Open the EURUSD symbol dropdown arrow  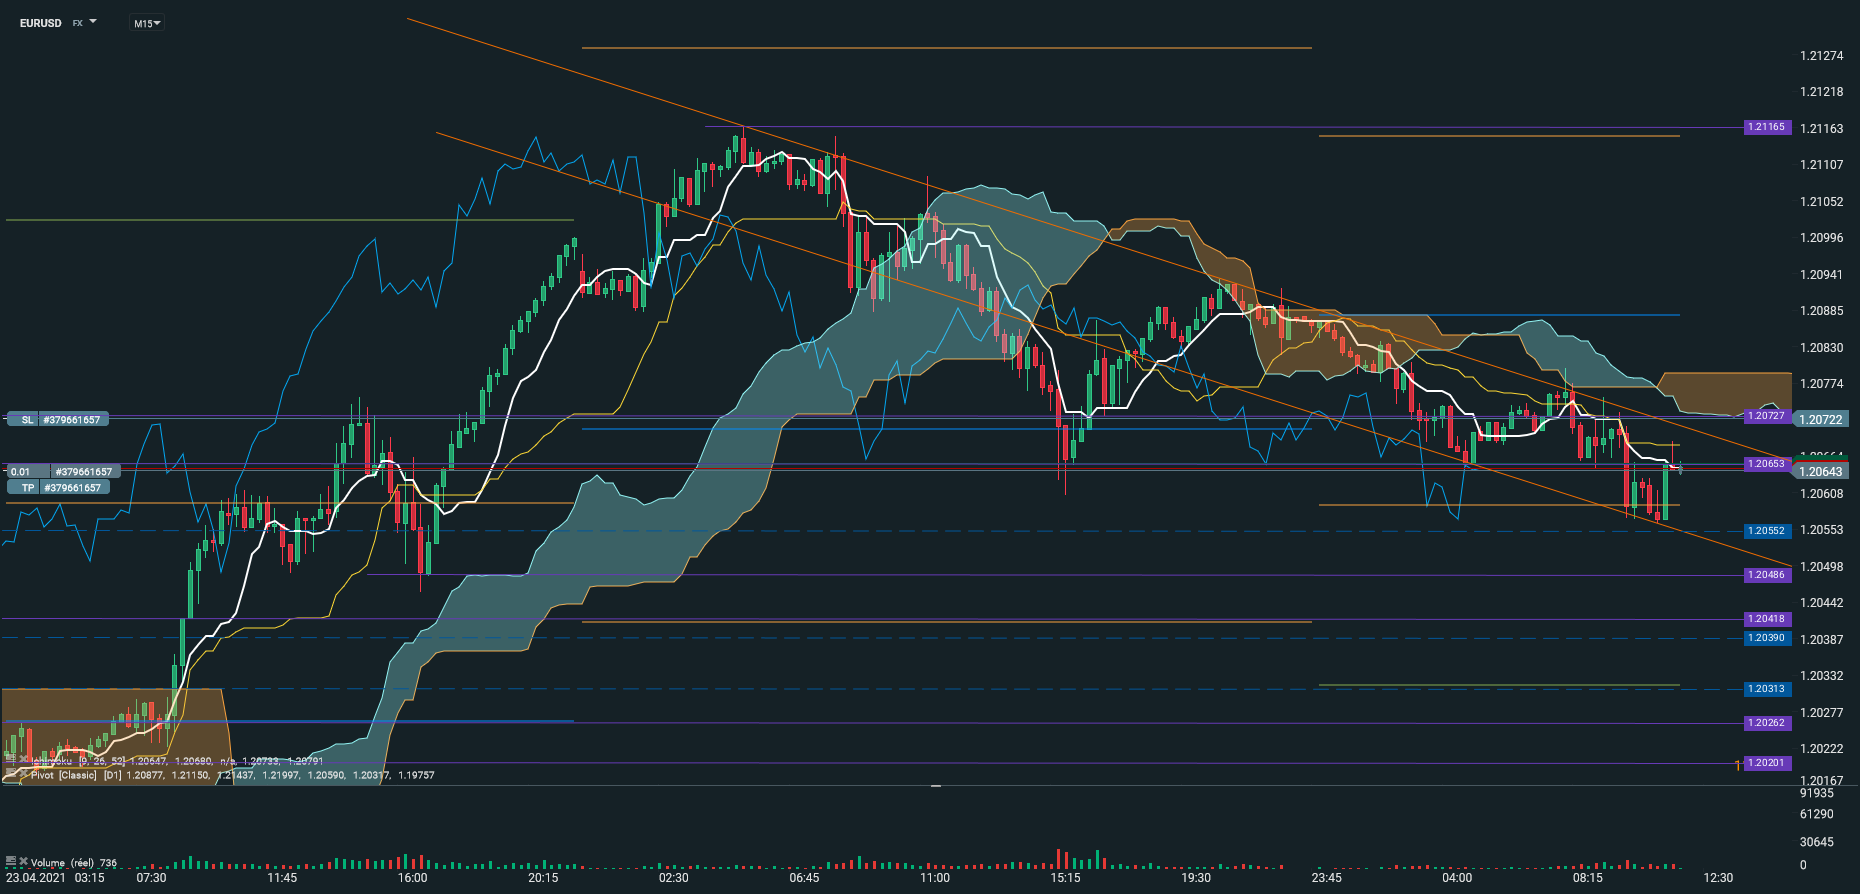[93, 21]
